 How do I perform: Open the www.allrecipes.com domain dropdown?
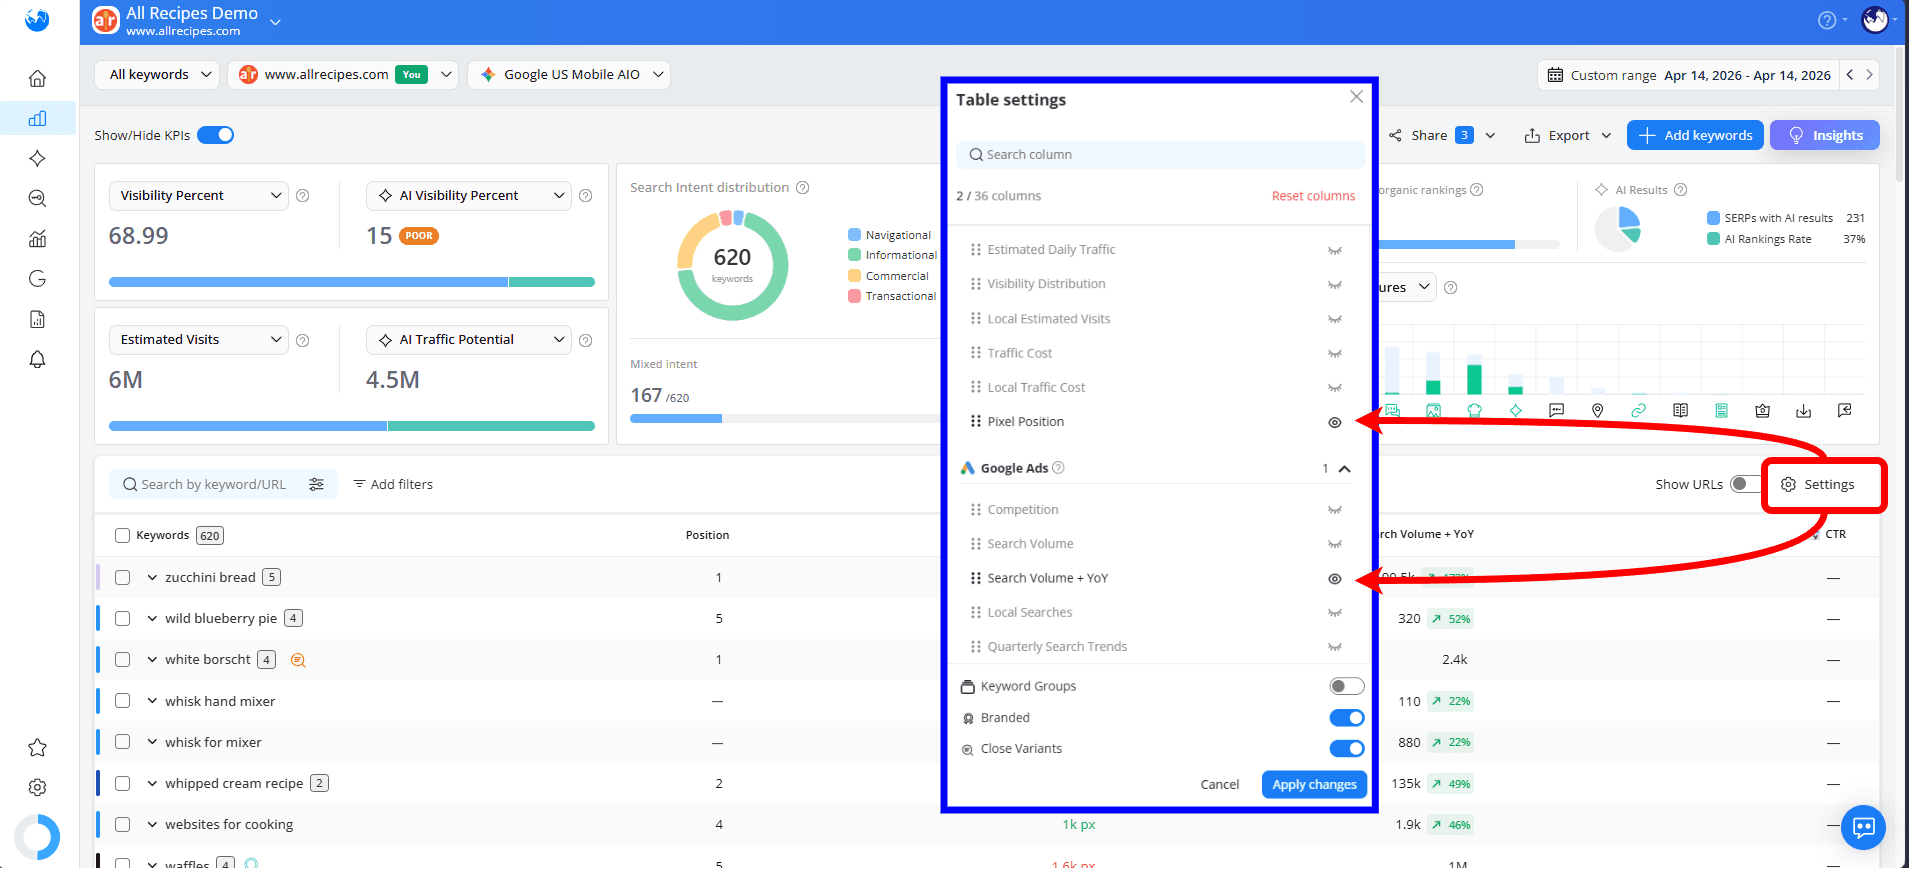(343, 75)
